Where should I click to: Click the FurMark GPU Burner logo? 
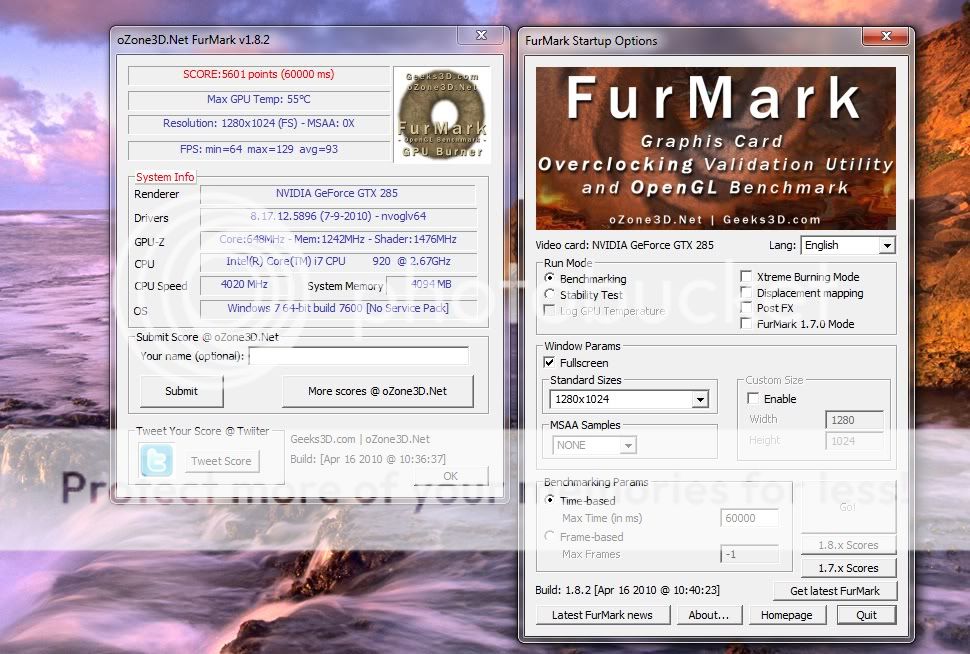coord(442,115)
